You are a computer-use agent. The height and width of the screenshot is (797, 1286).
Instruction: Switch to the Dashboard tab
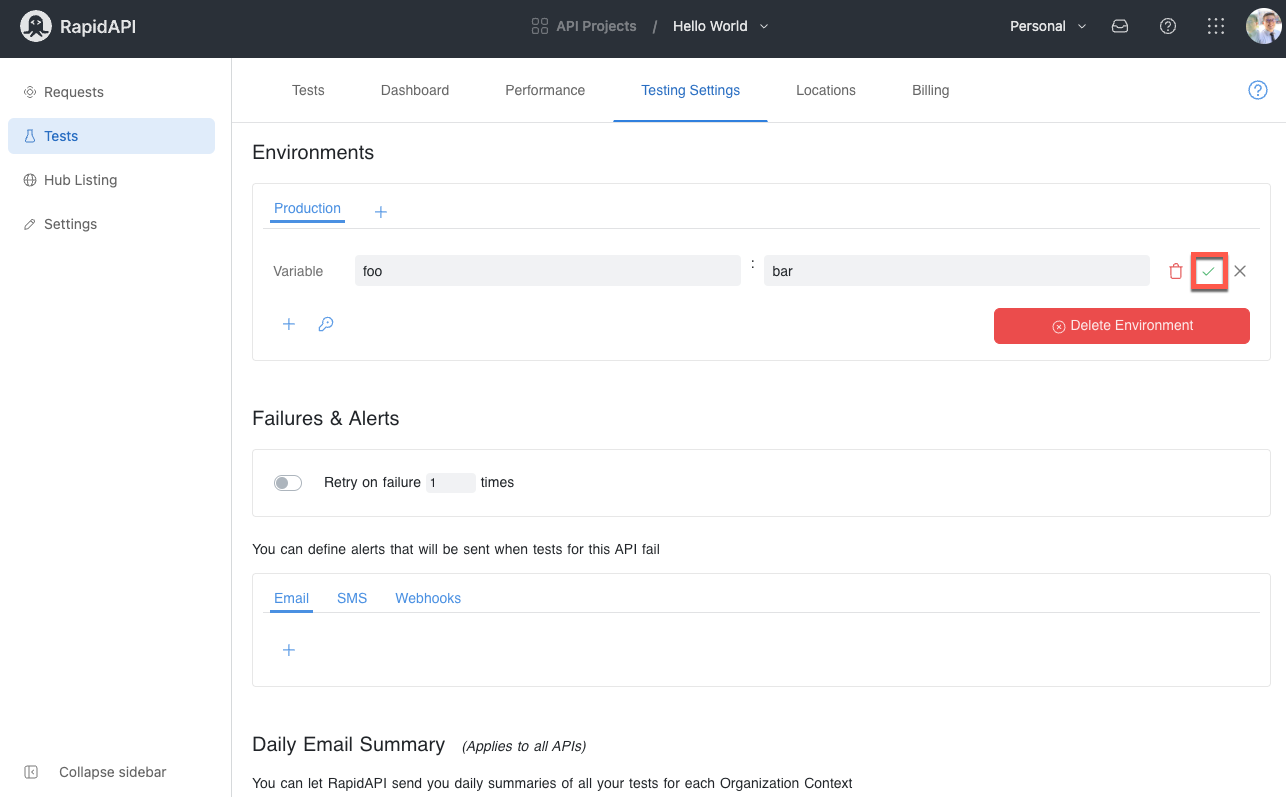pos(415,90)
